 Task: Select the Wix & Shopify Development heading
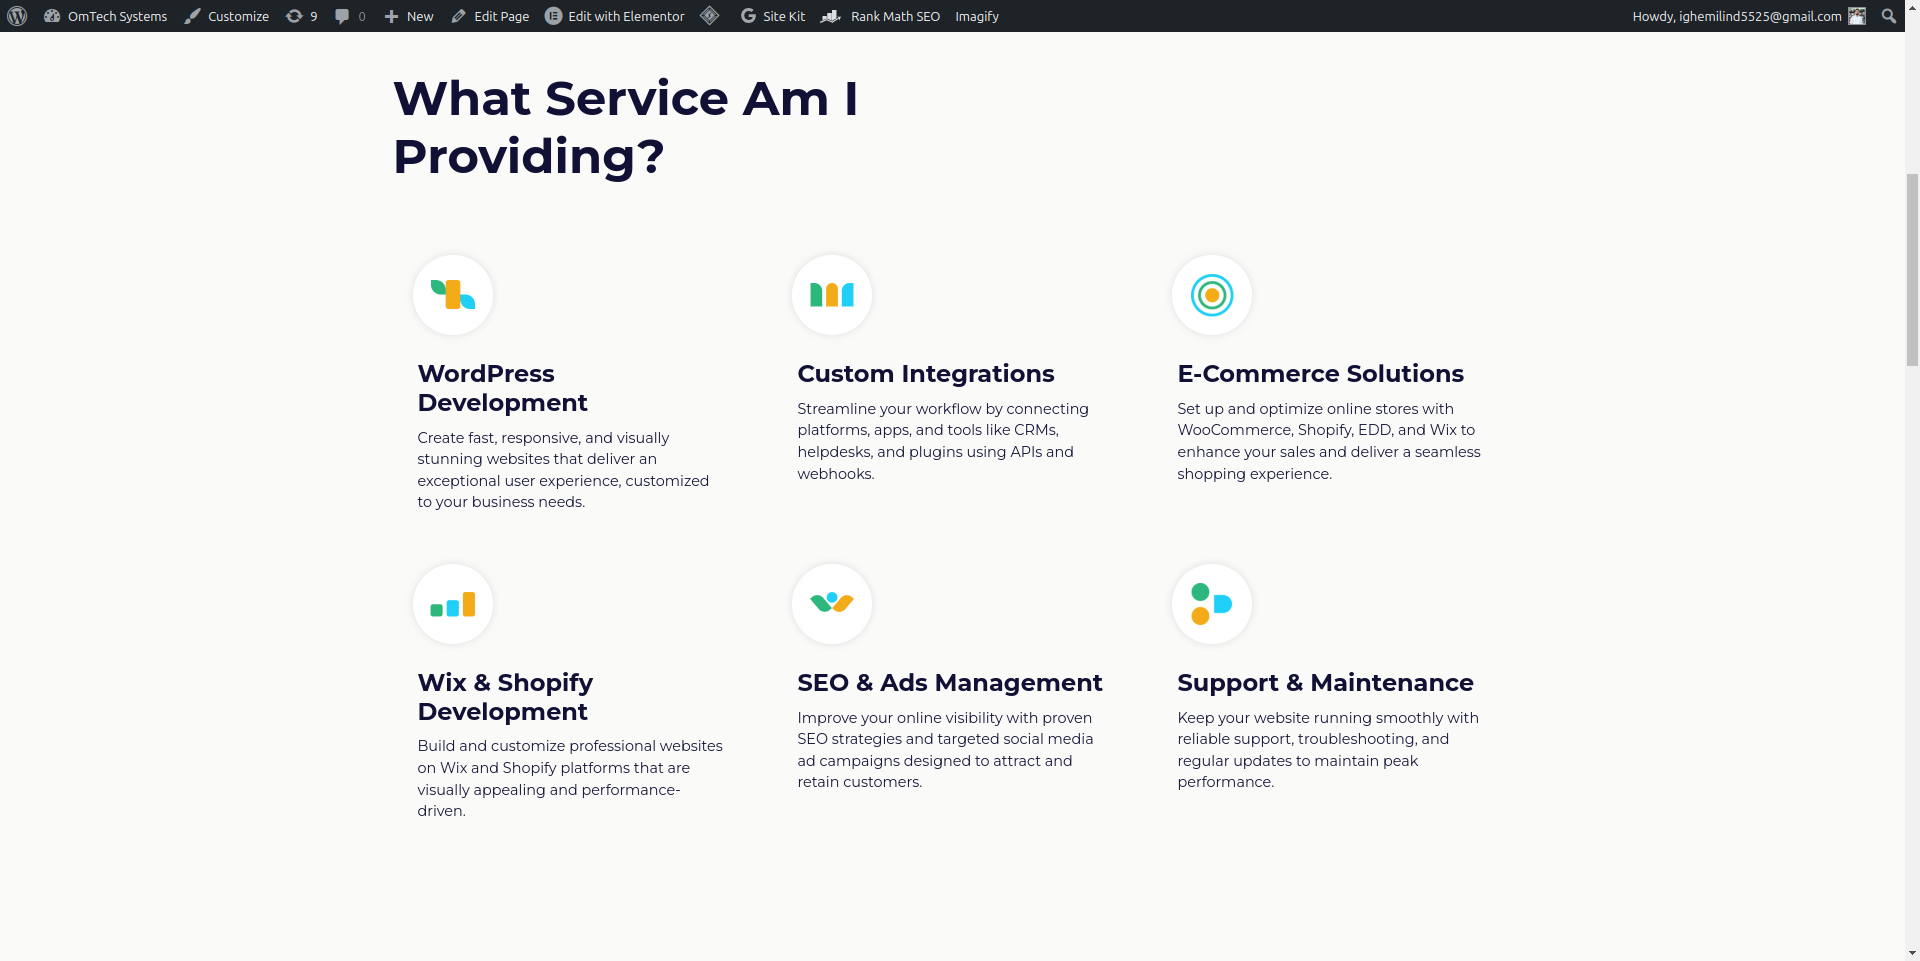(505, 697)
